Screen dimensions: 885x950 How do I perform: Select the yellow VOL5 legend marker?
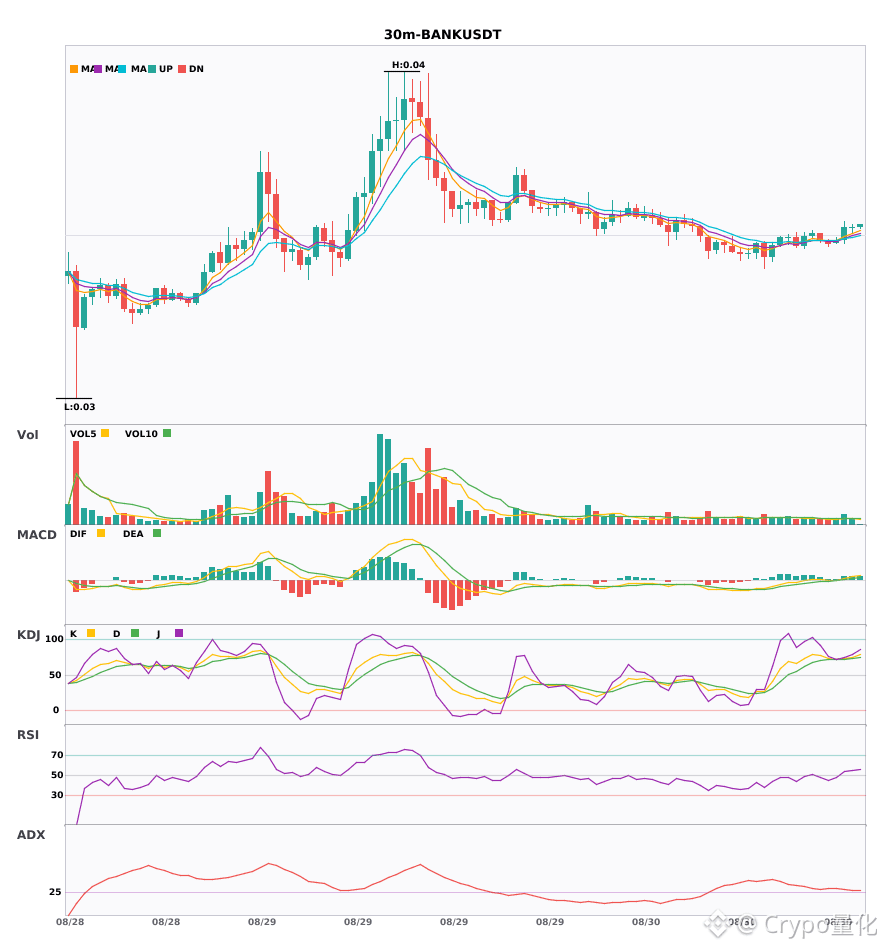(x=105, y=433)
